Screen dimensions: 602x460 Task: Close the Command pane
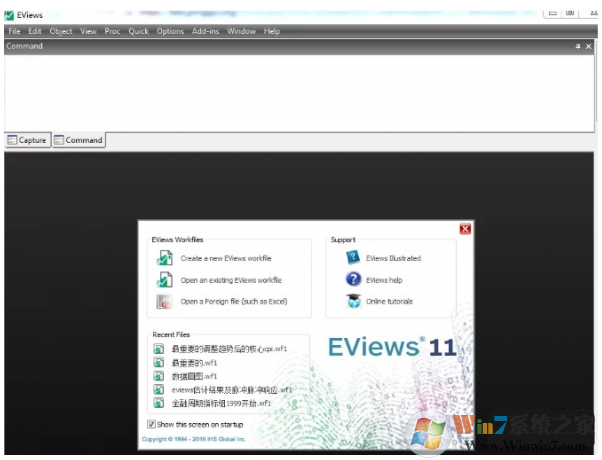589,46
